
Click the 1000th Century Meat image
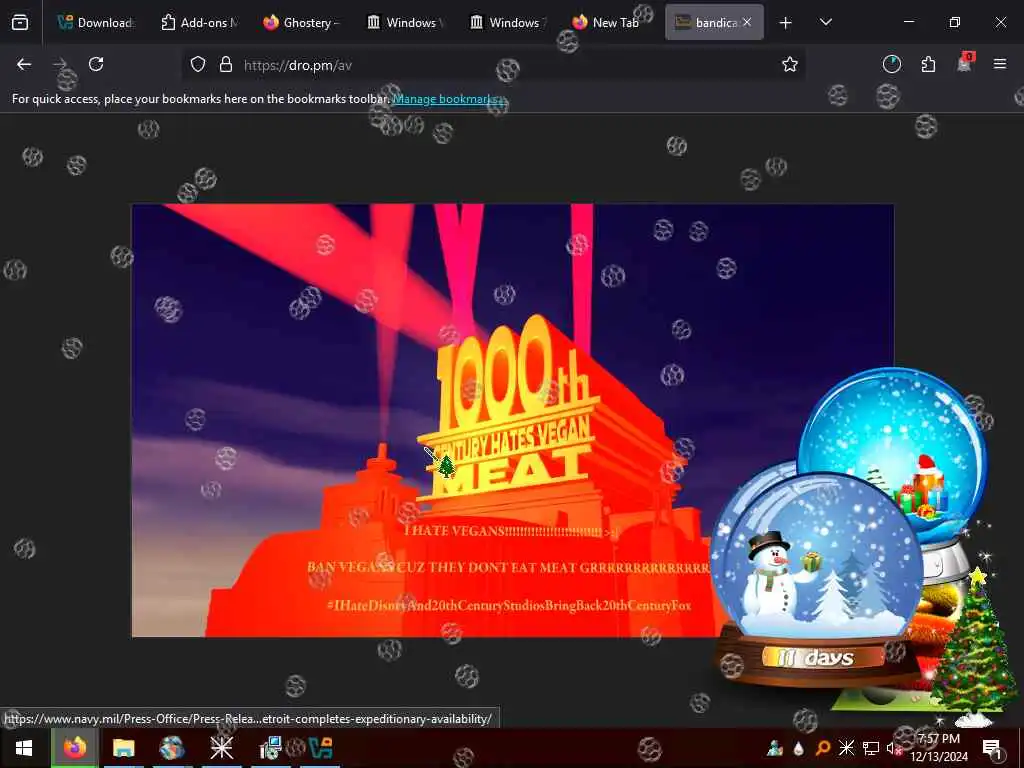coord(513,420)
